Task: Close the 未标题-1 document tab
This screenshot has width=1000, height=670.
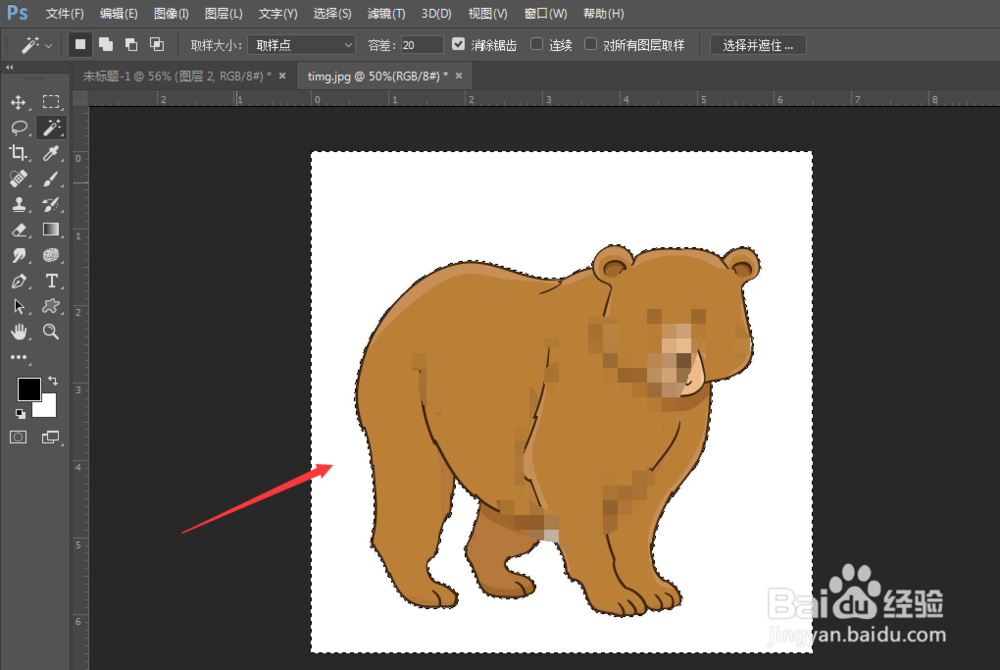Action: click(282, 76)
